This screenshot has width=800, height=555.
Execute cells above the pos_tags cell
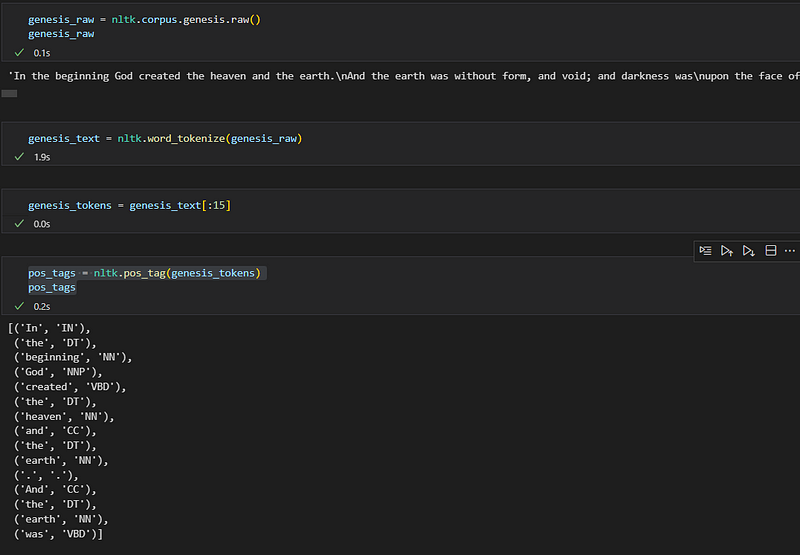(727, 250)
